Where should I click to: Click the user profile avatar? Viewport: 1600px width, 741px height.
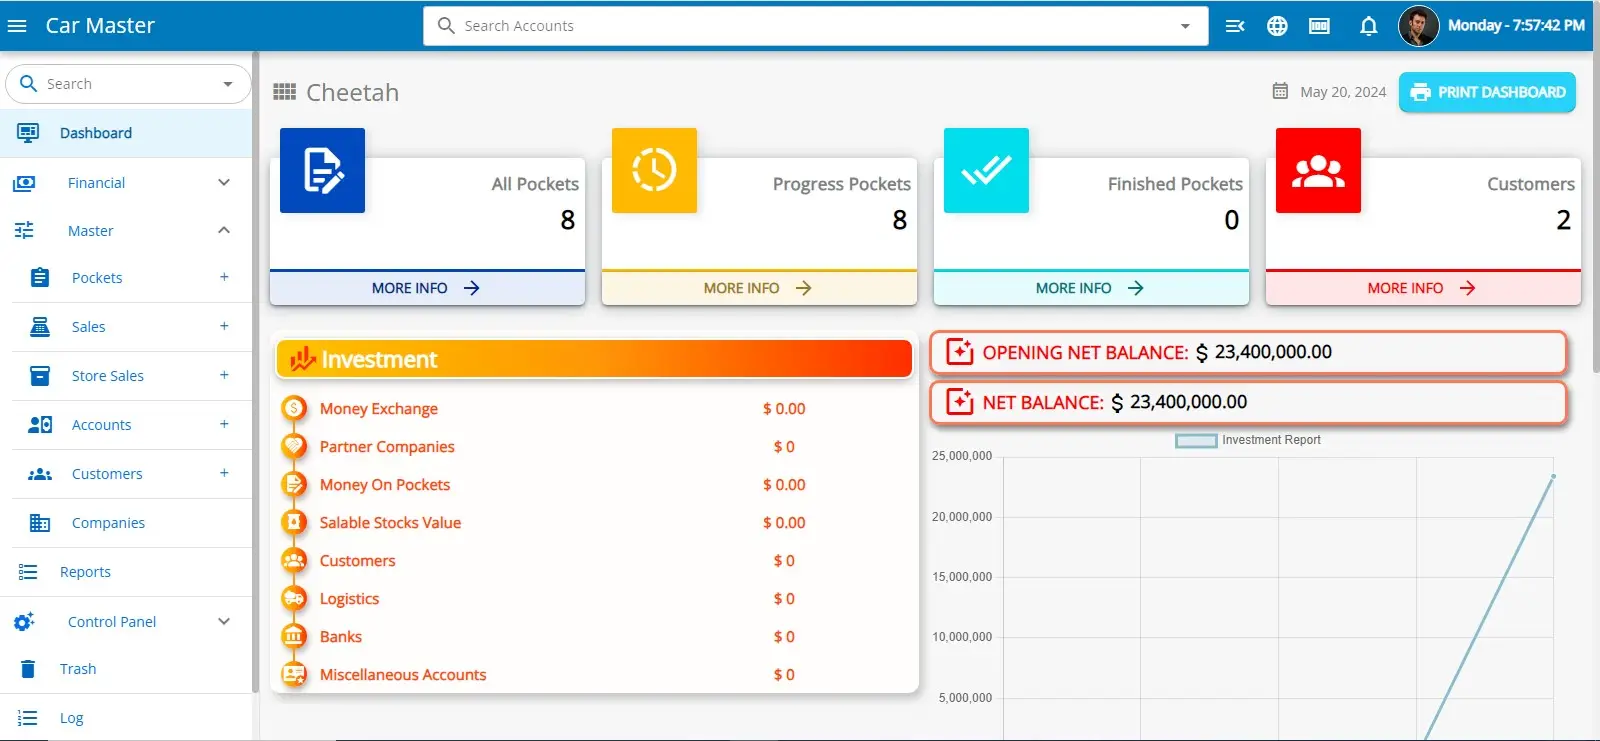1417,26
